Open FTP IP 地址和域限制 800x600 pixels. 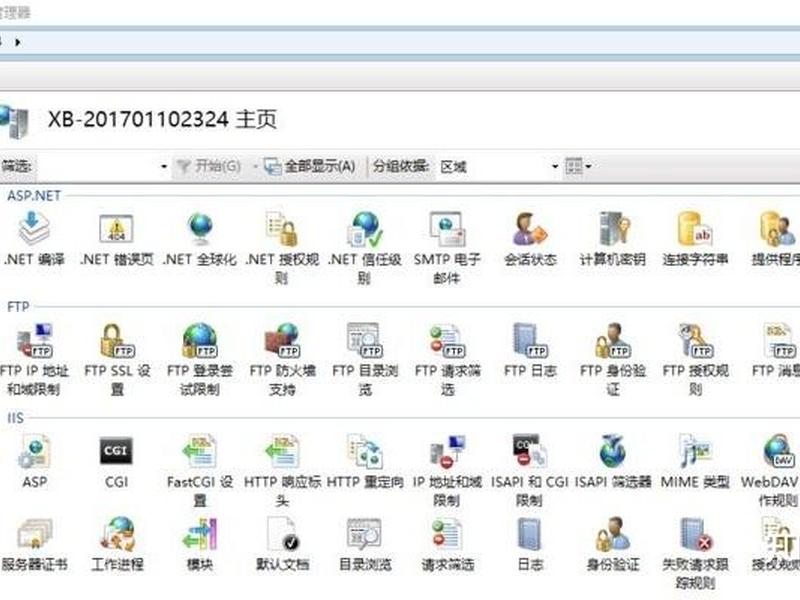34,360
